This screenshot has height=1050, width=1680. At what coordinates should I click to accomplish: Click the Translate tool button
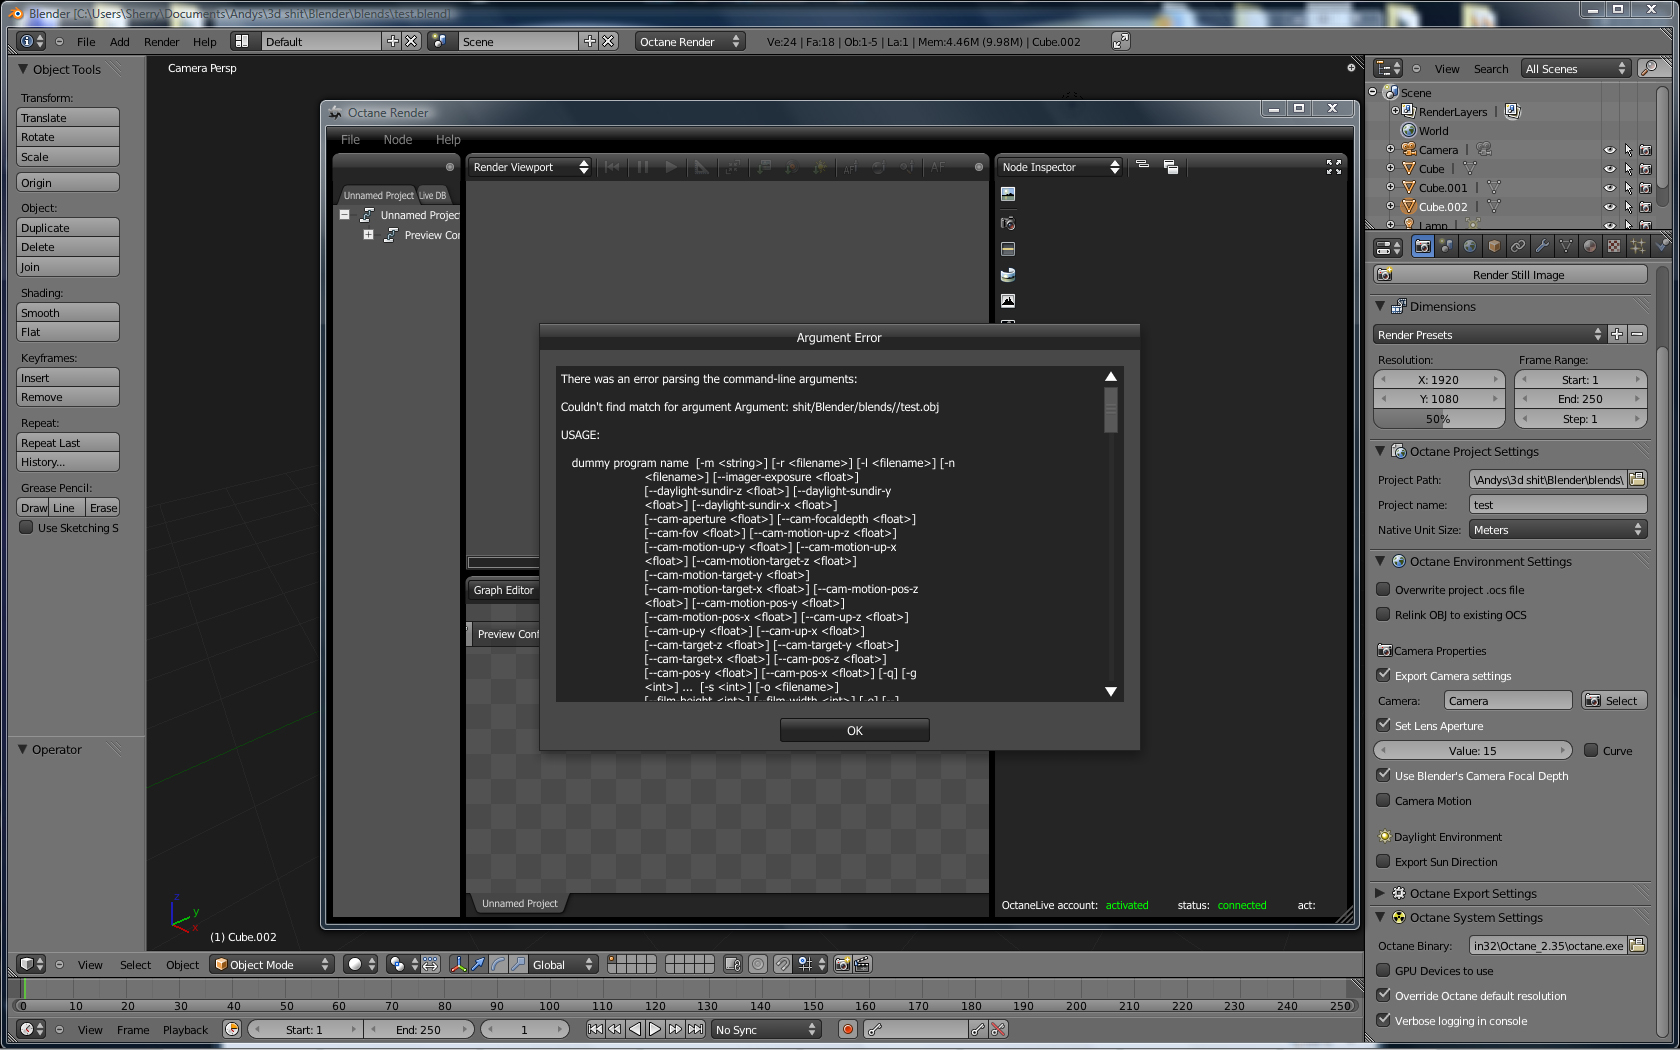68,117
